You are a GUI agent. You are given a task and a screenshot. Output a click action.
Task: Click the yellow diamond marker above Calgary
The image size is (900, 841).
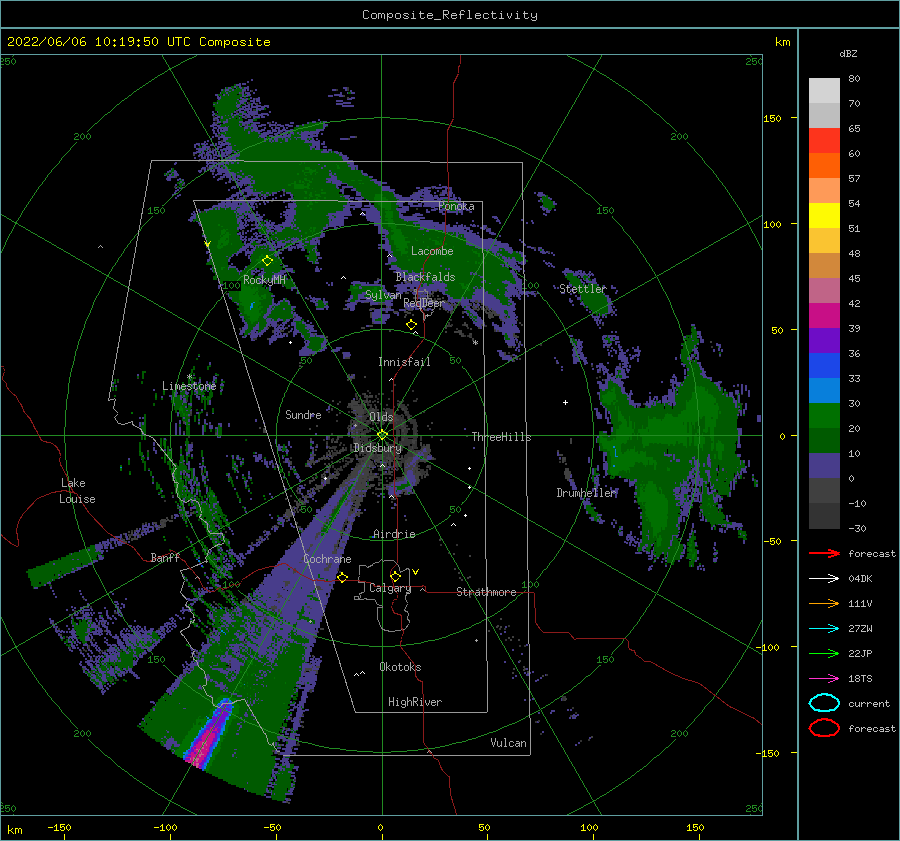tap(395, 576)
